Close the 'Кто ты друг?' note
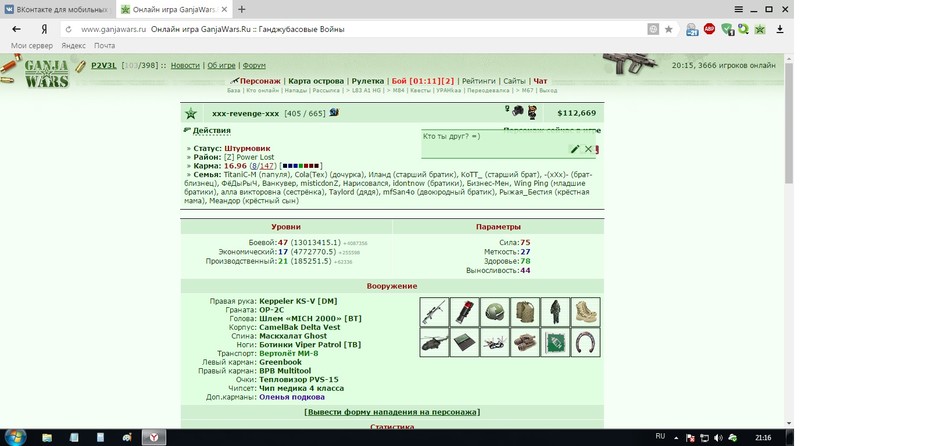930x446 pixels. (x=588, y=149)
